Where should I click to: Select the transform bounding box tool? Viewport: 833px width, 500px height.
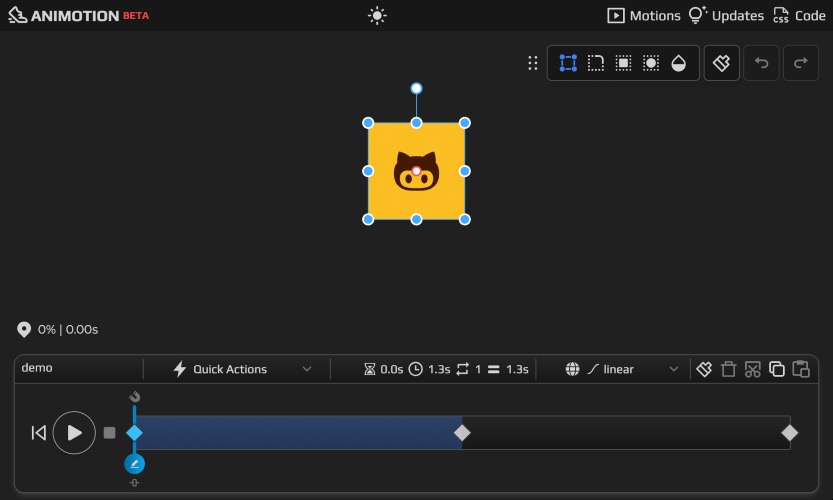point(568,63)
